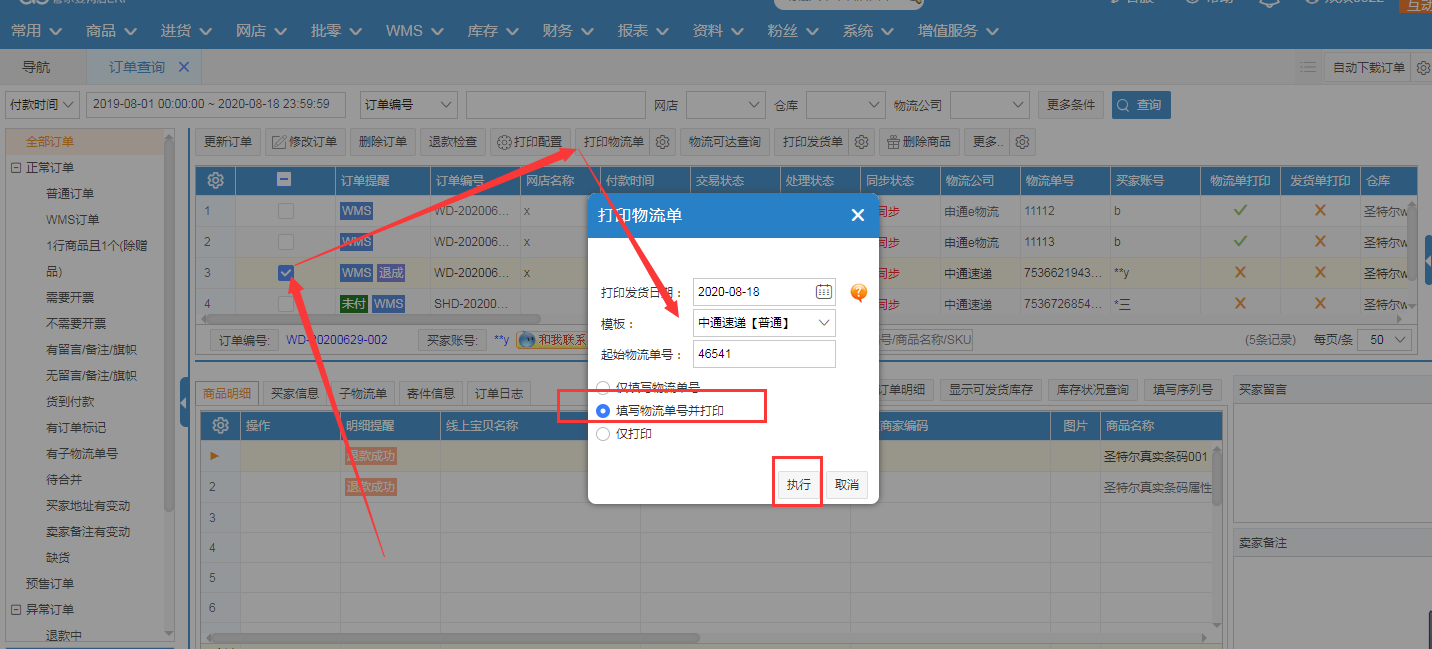
Task: Click the 删除商品 toolbar button
Action: pos(919,142)
